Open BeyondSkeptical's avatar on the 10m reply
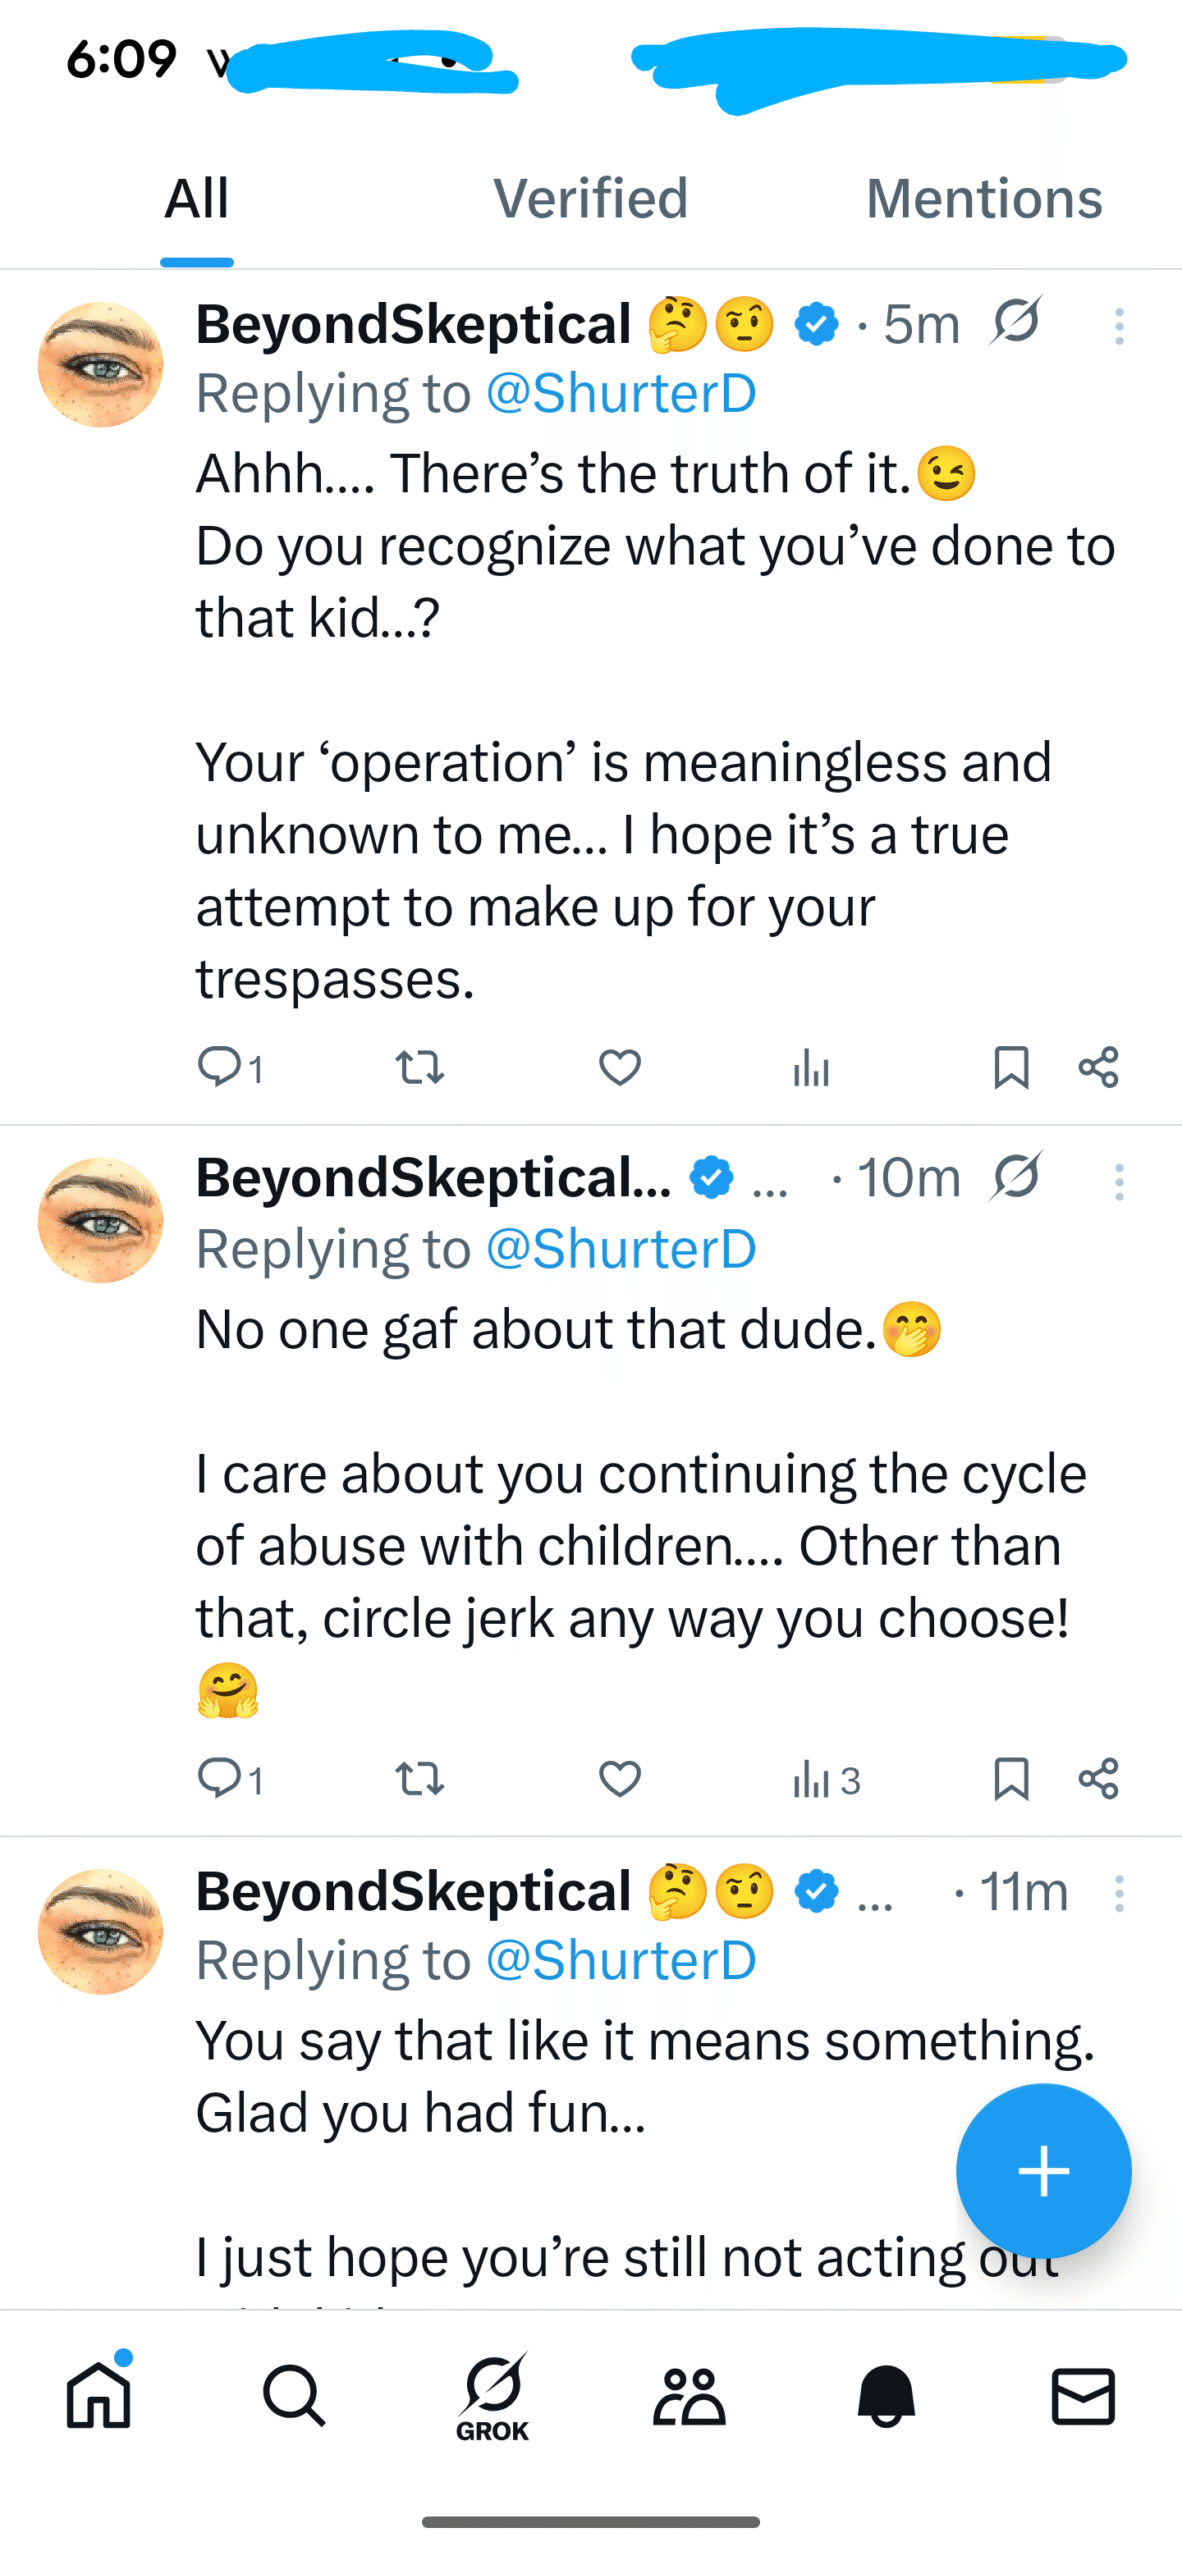 pos(100,1220)
